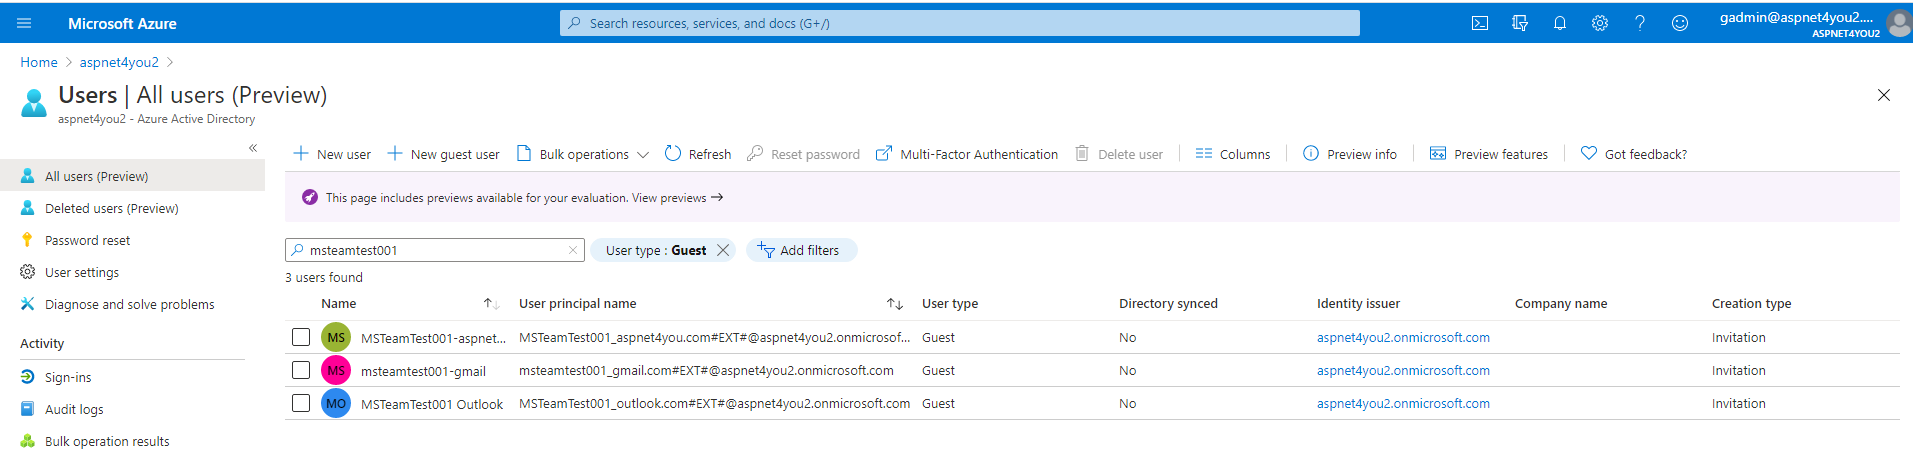
Task: Open the feedback smiley icon
Action: coord(1680,23)
